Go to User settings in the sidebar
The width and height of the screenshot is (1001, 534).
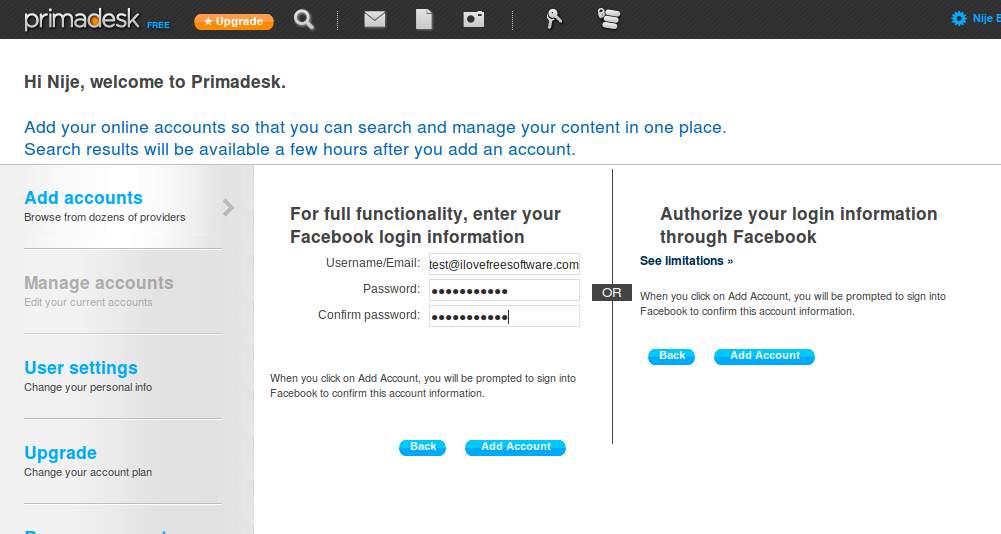point(81,368)
